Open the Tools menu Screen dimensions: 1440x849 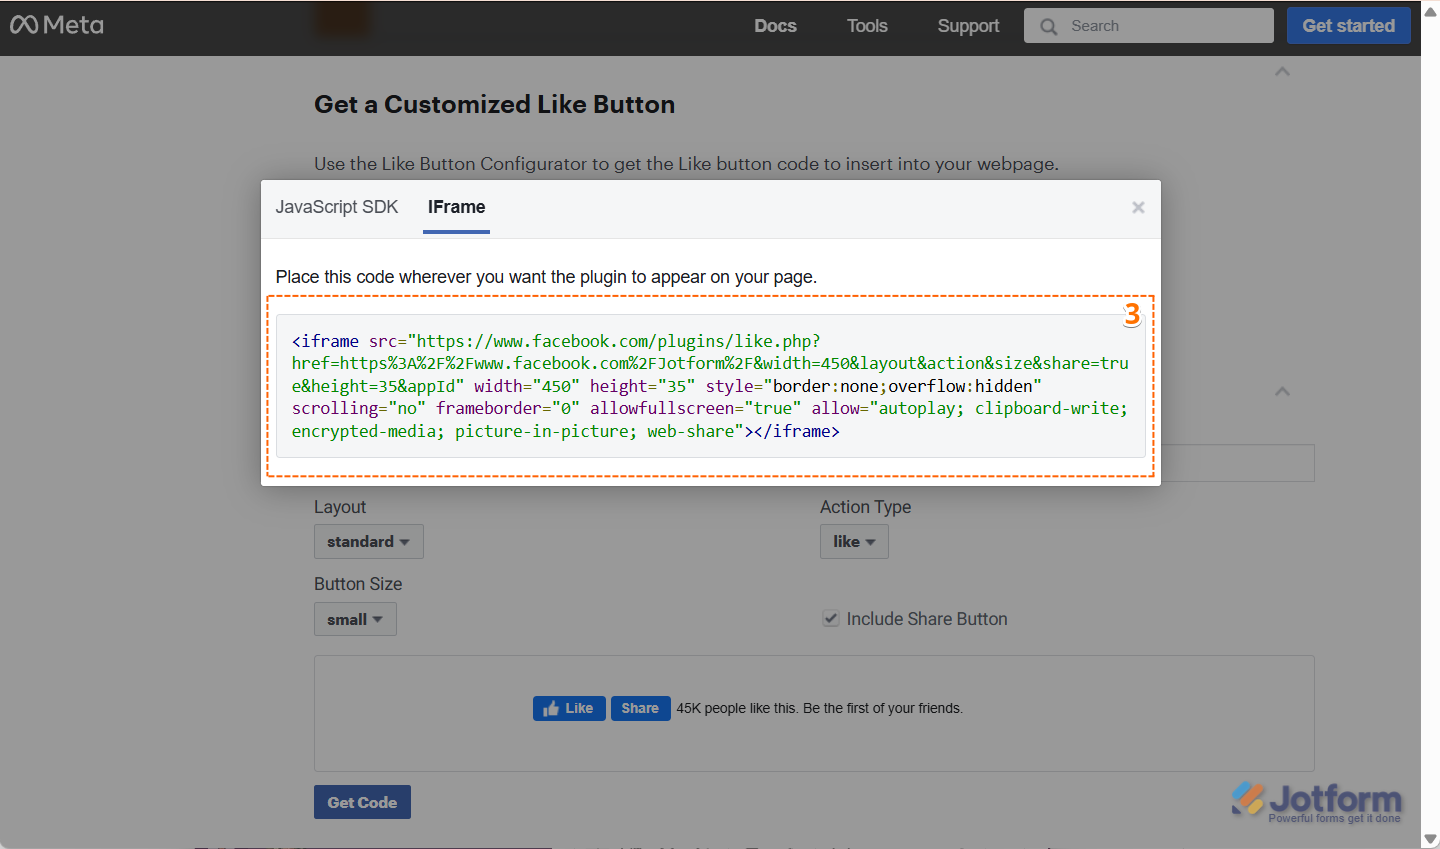click(867, 26)
